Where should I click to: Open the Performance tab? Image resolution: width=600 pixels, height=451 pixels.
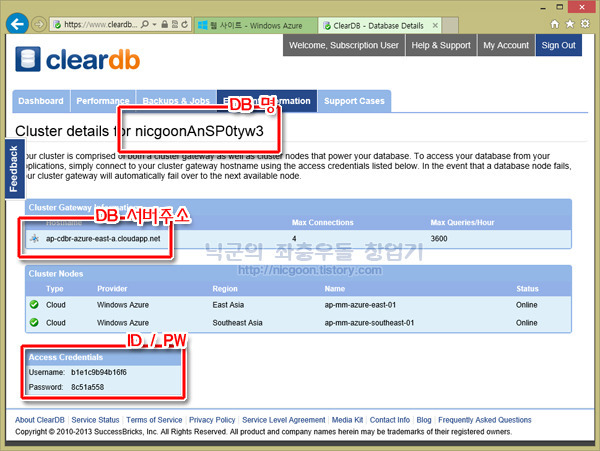click(103, 101)
